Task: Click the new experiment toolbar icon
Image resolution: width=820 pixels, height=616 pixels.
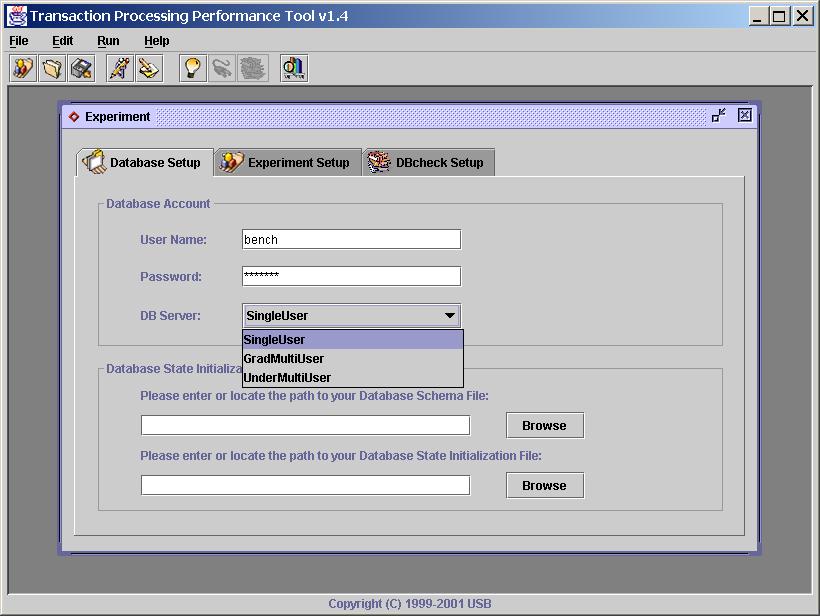Action: coord(23,68)
